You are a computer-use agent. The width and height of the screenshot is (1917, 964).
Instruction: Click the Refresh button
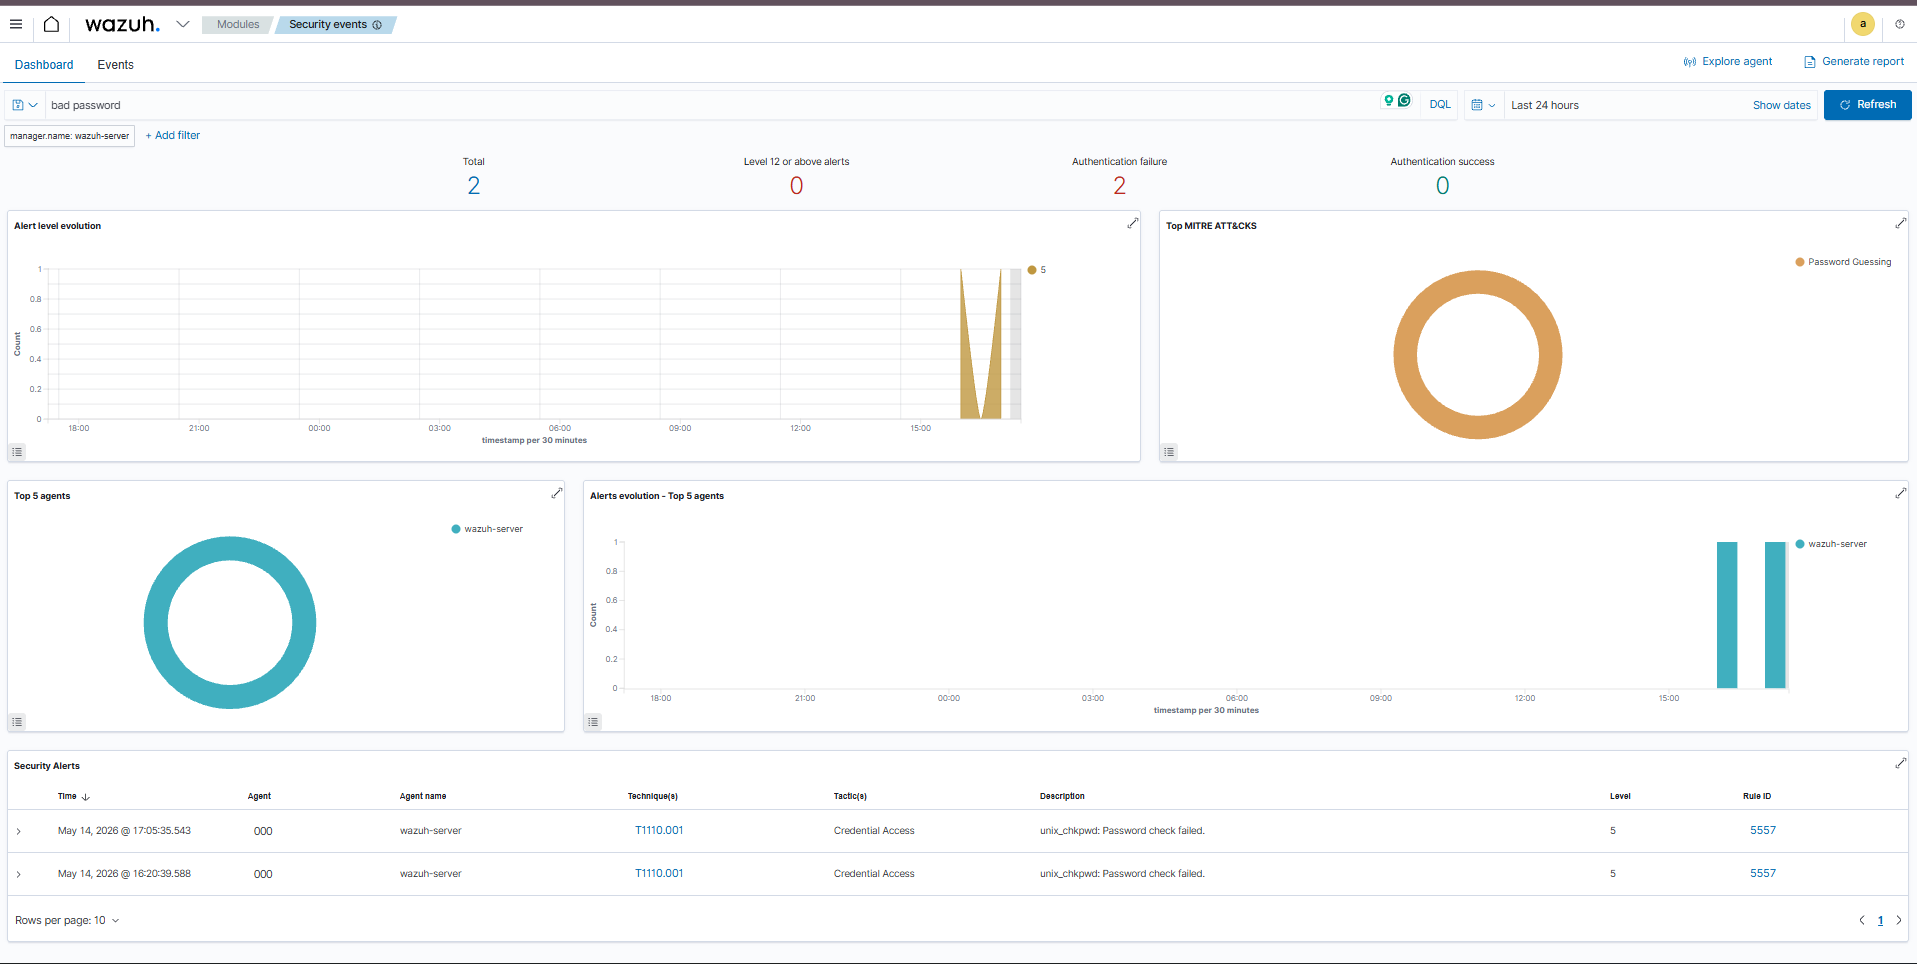click(1867, 105)
